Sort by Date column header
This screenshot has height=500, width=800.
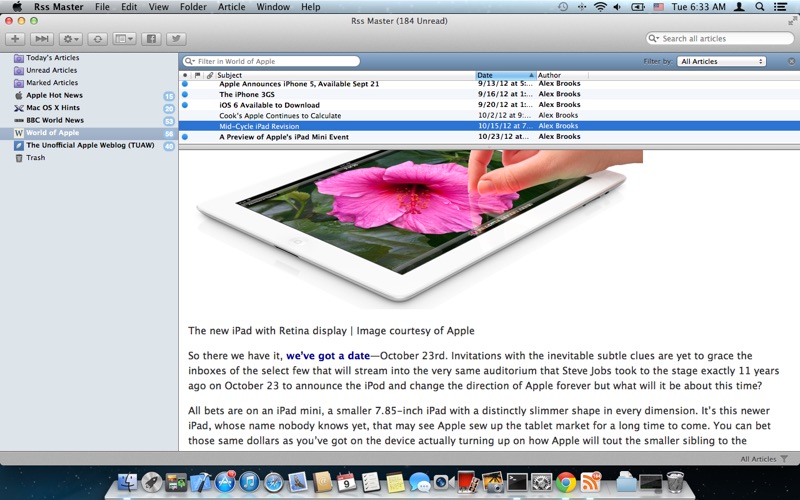[506, 75]
